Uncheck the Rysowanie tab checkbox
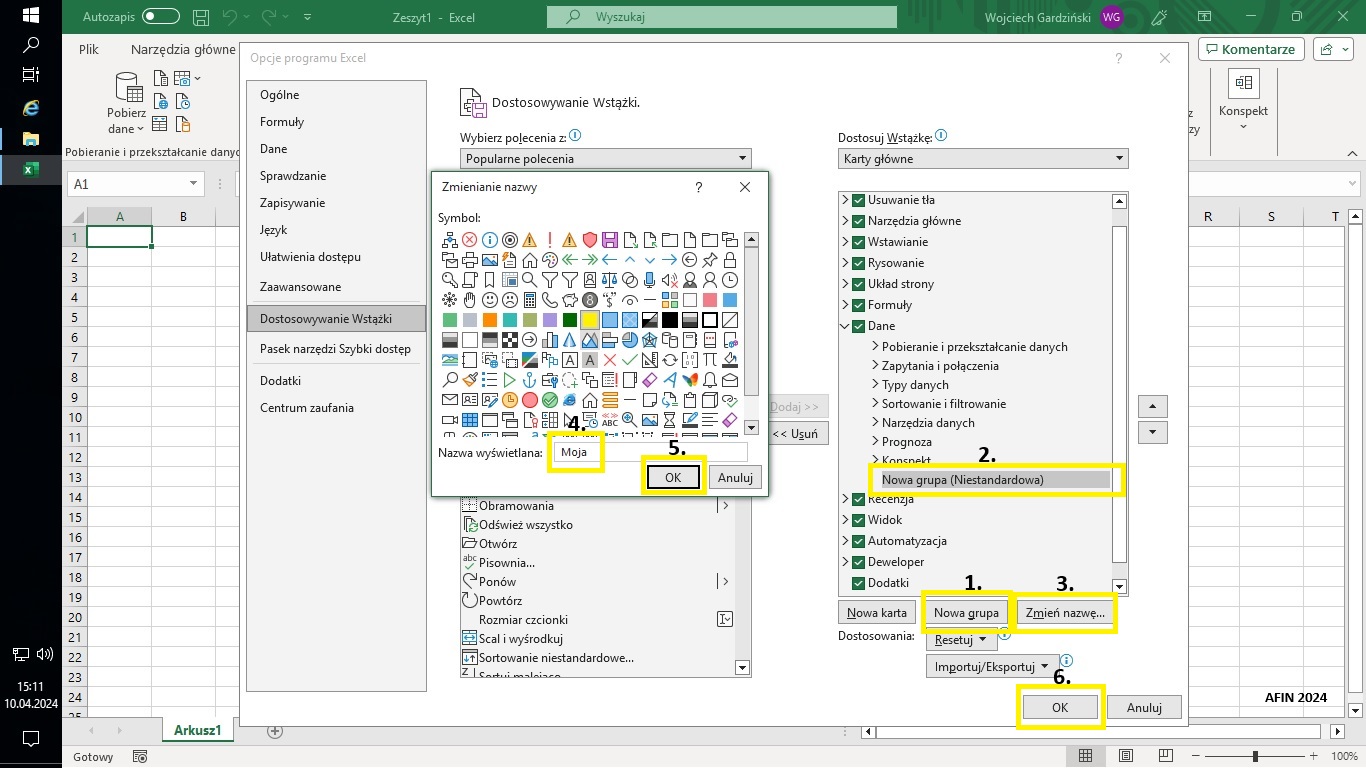This screenshot has height=768, width=1366. point(858,263)
